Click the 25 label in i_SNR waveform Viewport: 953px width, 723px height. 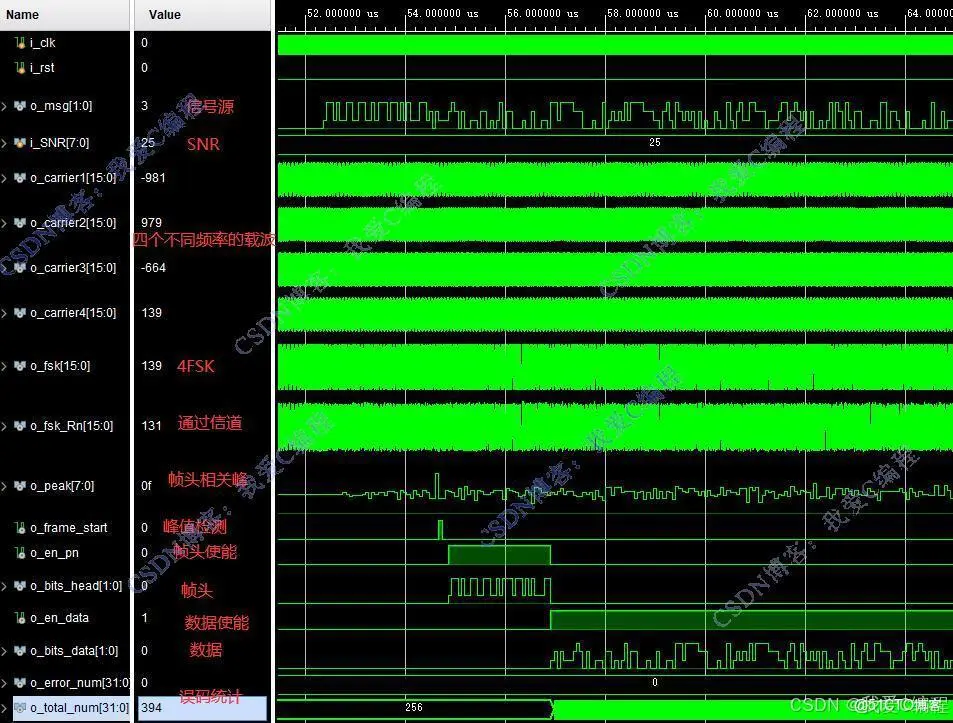pyautogui.click(x=655, y=142)
